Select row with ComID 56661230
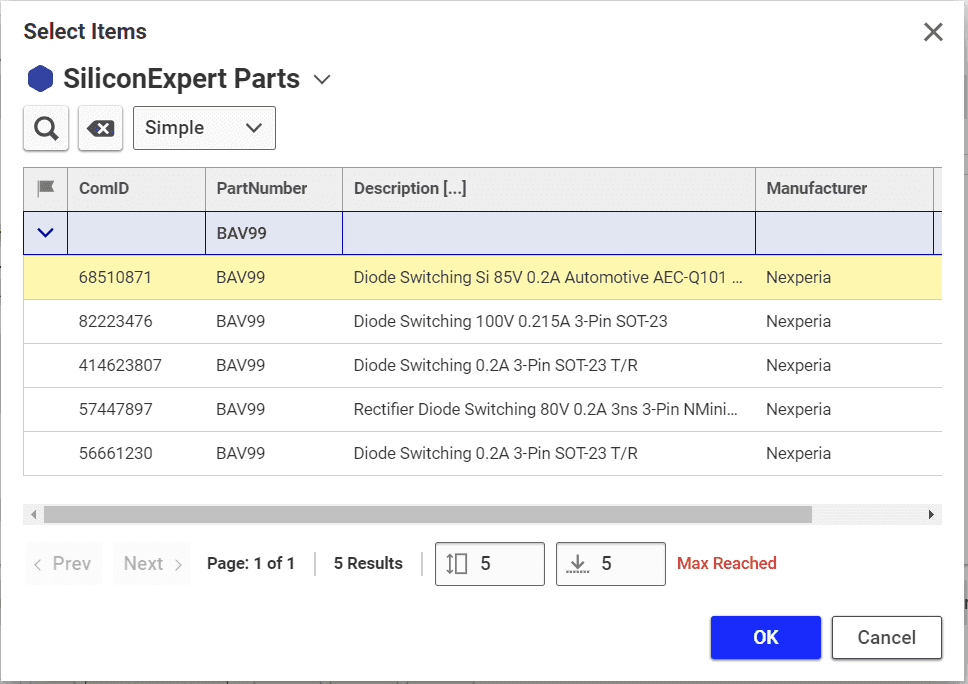 (483, 453)
